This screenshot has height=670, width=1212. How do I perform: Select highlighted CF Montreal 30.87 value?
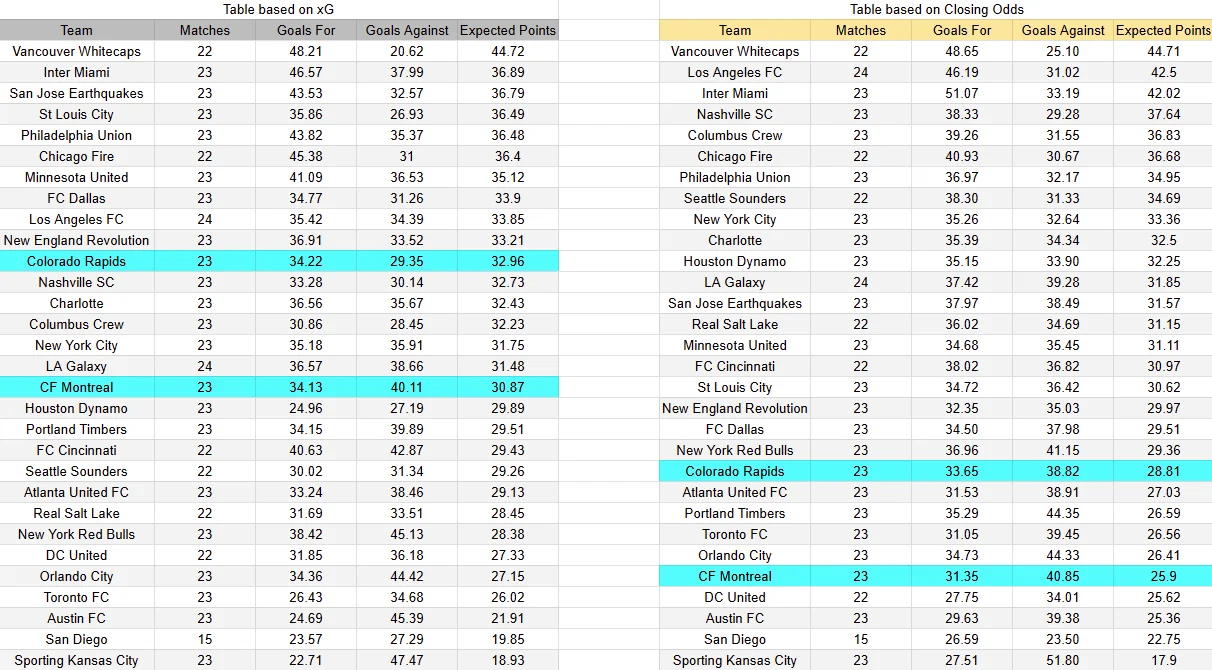coord(508,387)
